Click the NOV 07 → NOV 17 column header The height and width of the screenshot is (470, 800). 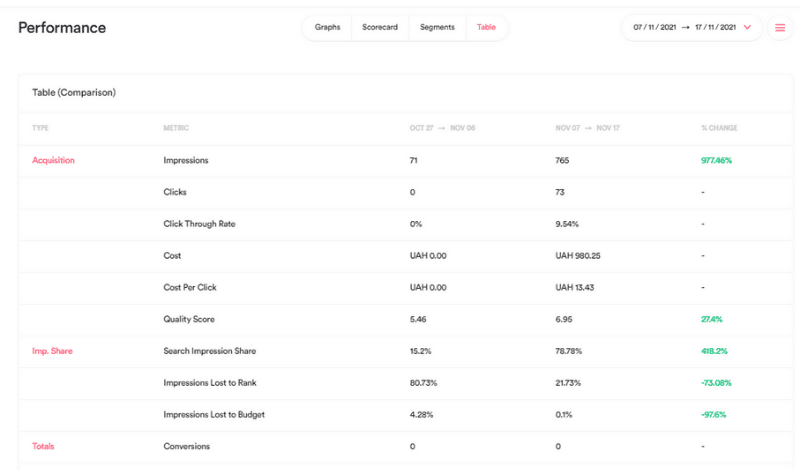(x=587, y=128)
